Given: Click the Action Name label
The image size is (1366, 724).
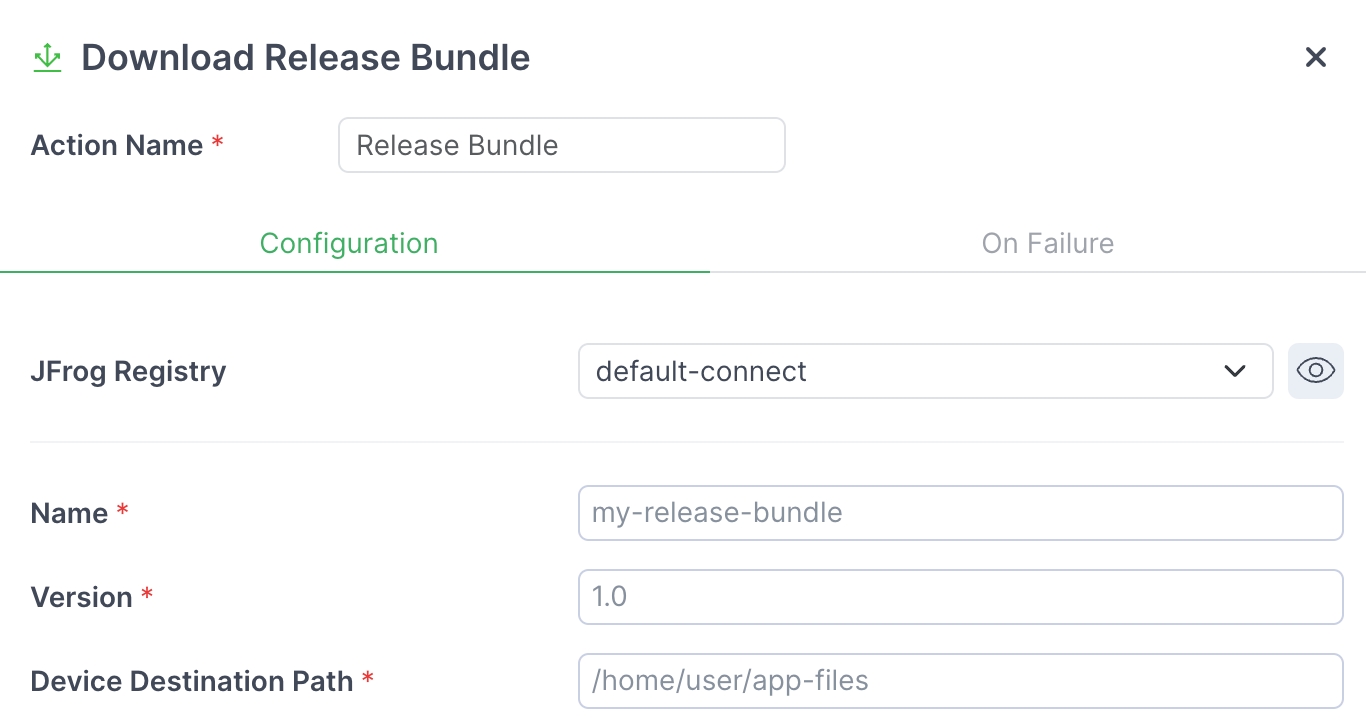Looking at the screenshot, I should click(x=117, y=146).
